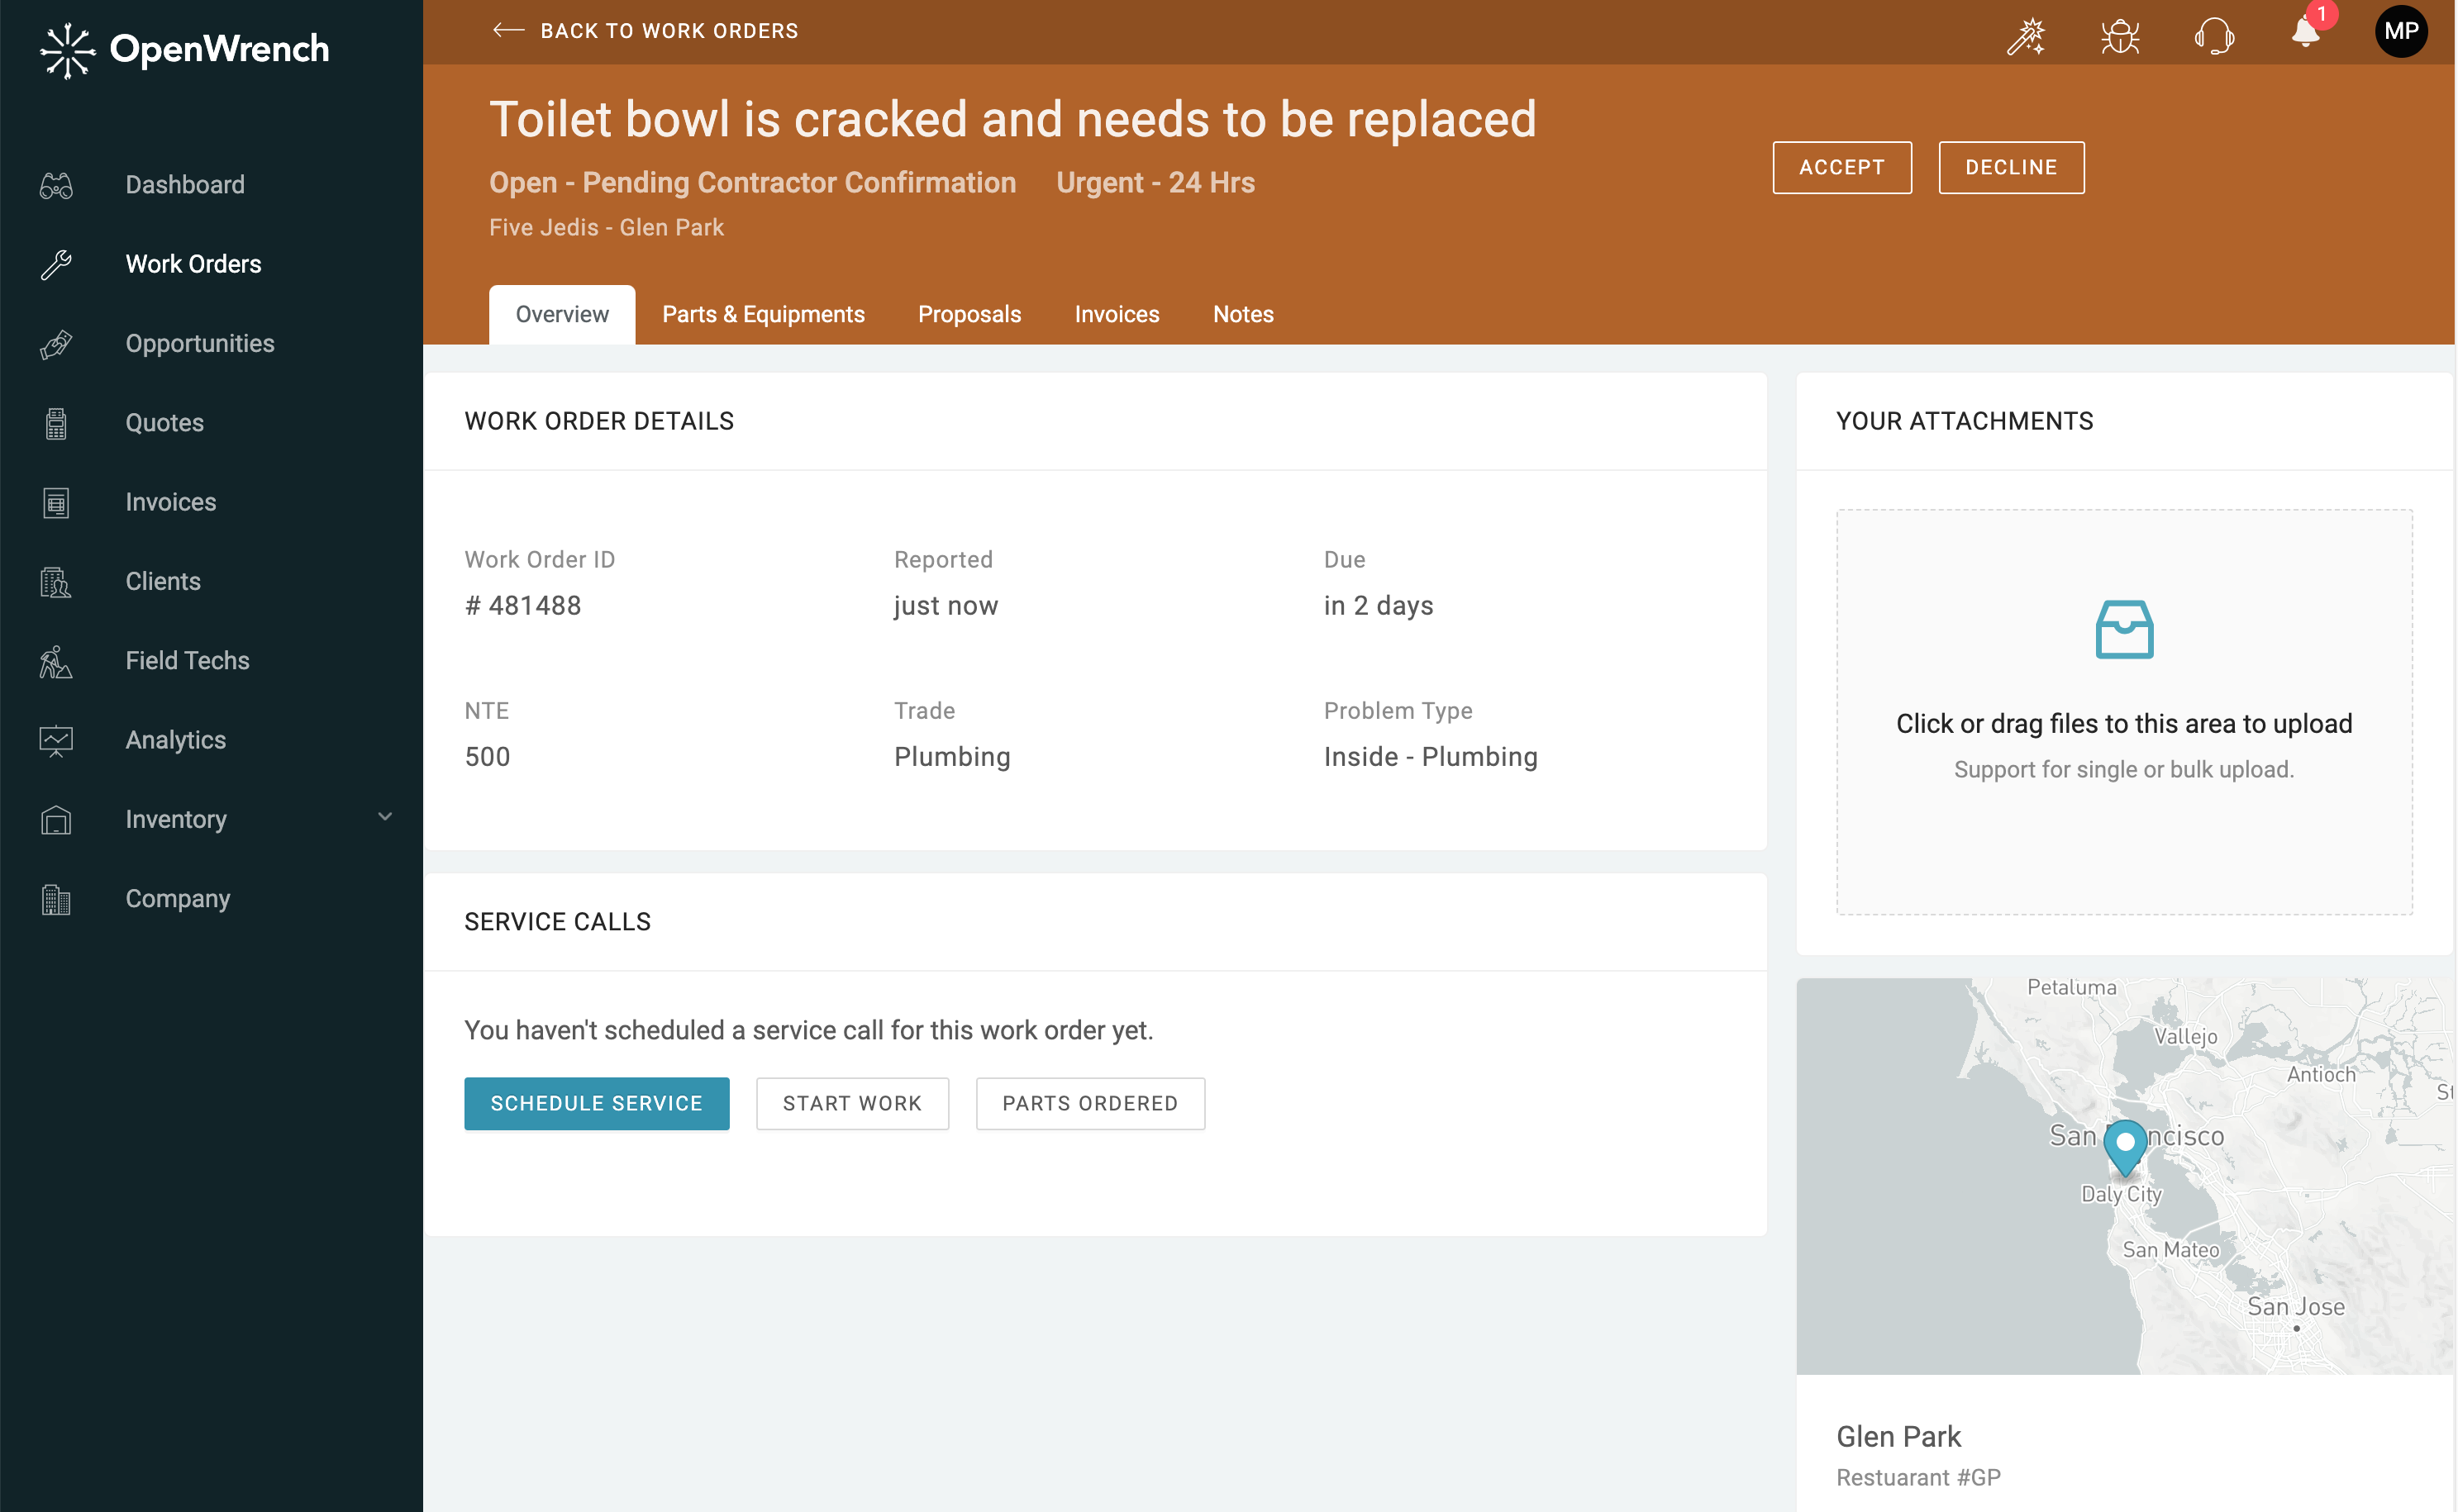
Task: Click the OpenWrench logo
Action: (x=185, y=50)
